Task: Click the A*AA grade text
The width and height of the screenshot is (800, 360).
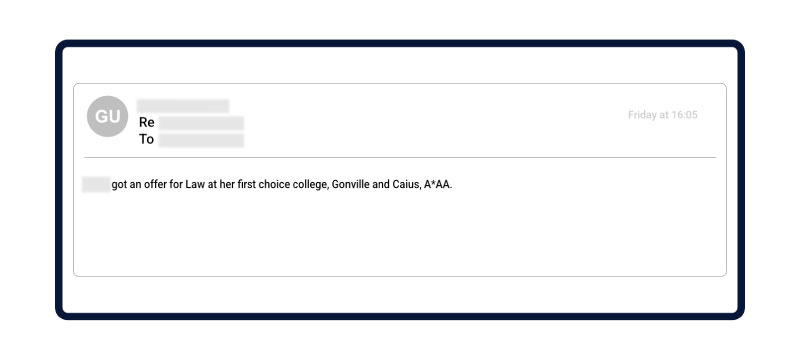Action: pyautogui.click(x=438, y=185)
